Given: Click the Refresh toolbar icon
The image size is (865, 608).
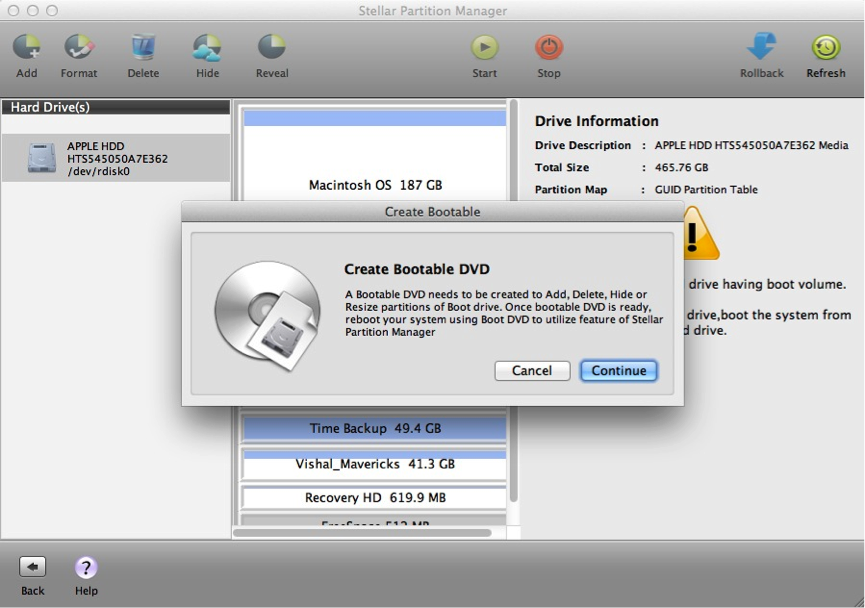Looking at the screenshot, I should pos(826,47).
